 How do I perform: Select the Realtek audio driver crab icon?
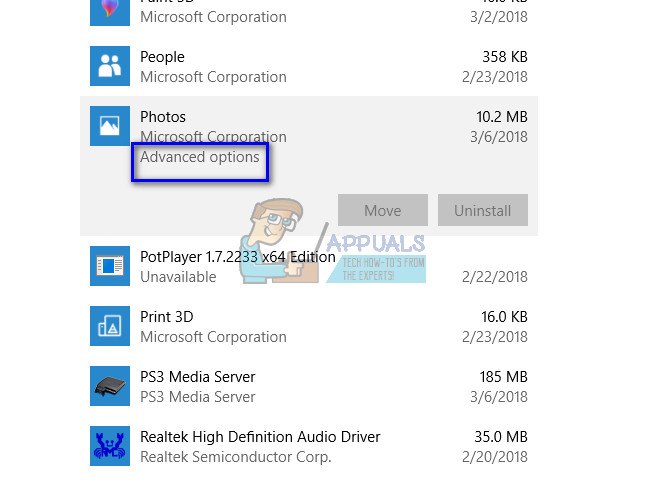[110, 446]
